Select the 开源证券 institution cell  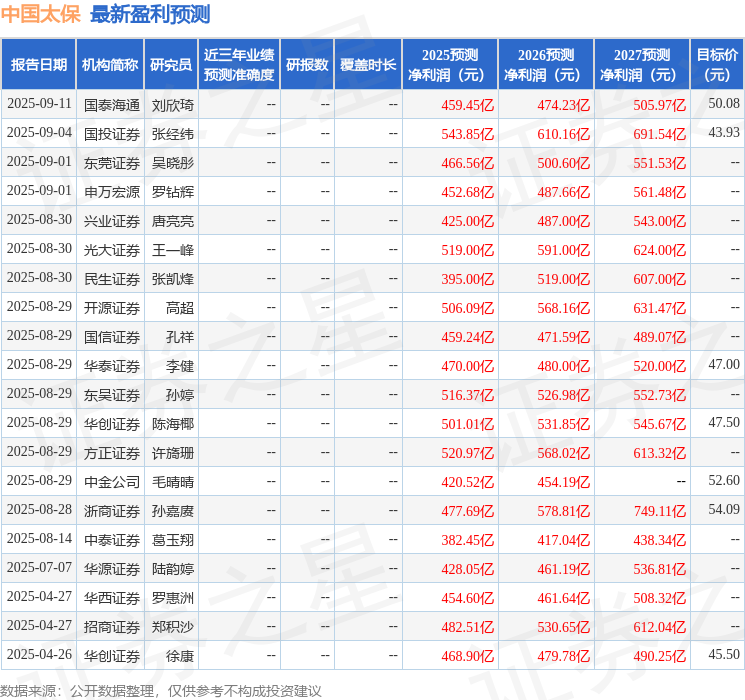point(112,308)
